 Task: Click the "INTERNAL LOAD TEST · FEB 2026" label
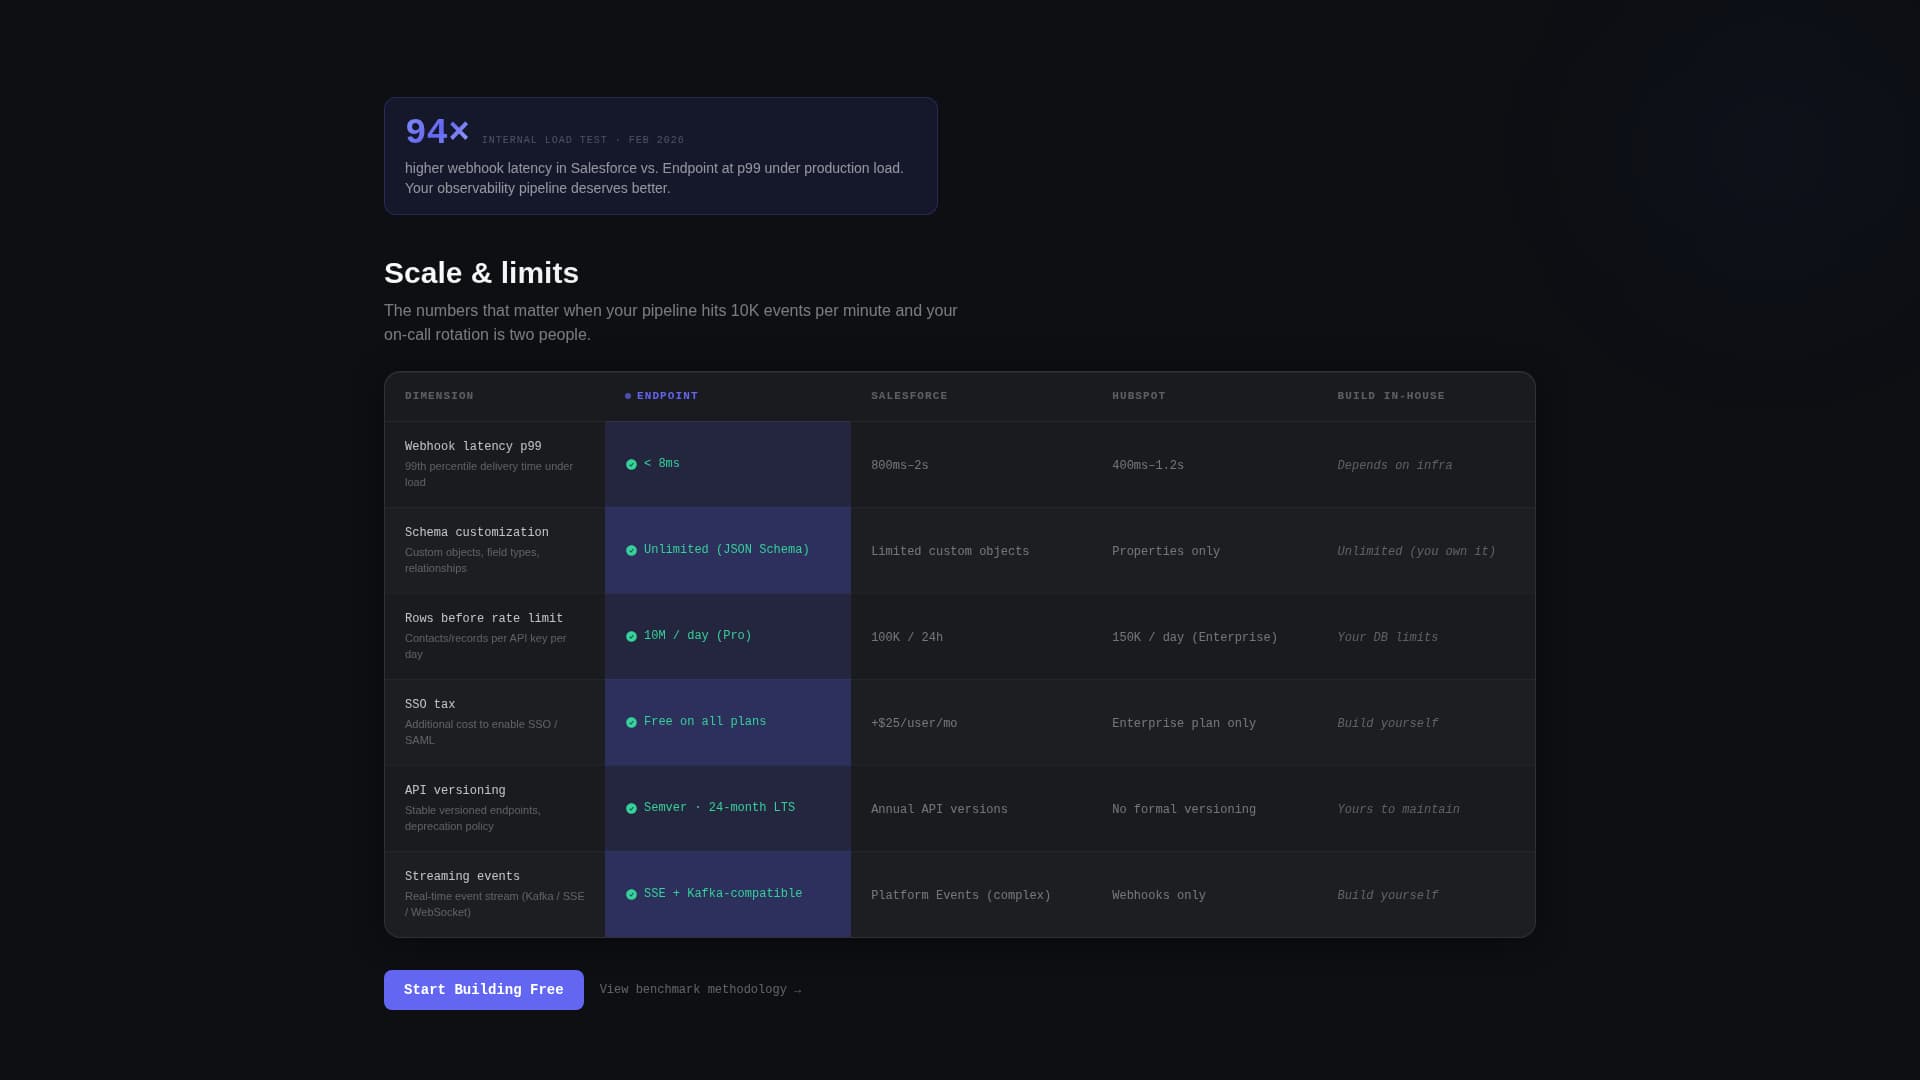(x=584, y=140)
